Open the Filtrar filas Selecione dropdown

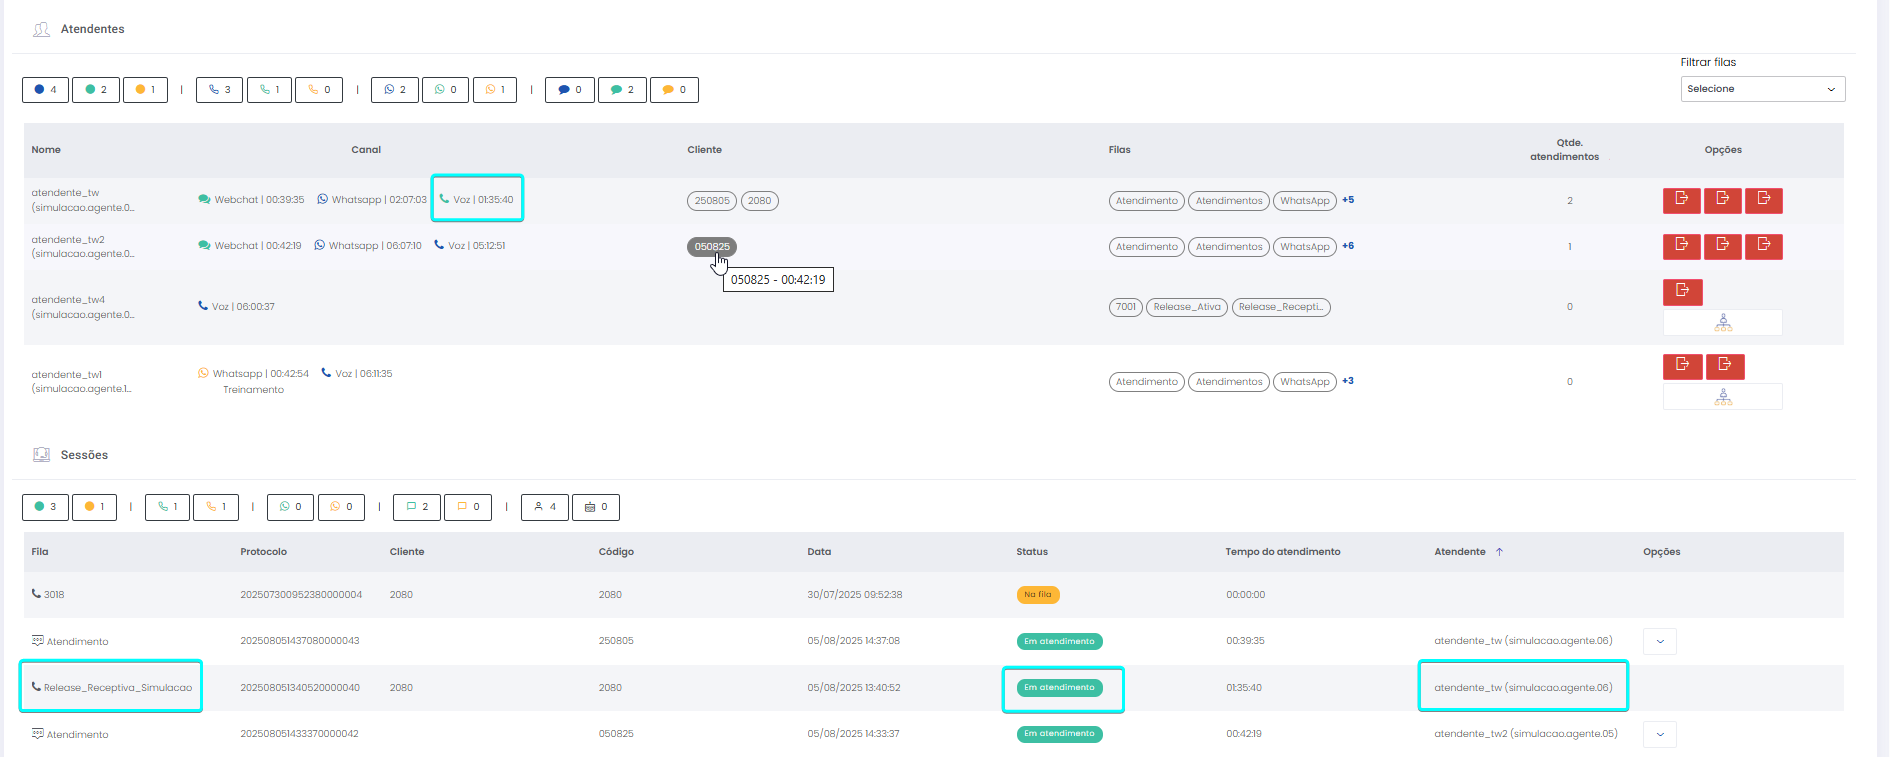tap(1762, 89)
